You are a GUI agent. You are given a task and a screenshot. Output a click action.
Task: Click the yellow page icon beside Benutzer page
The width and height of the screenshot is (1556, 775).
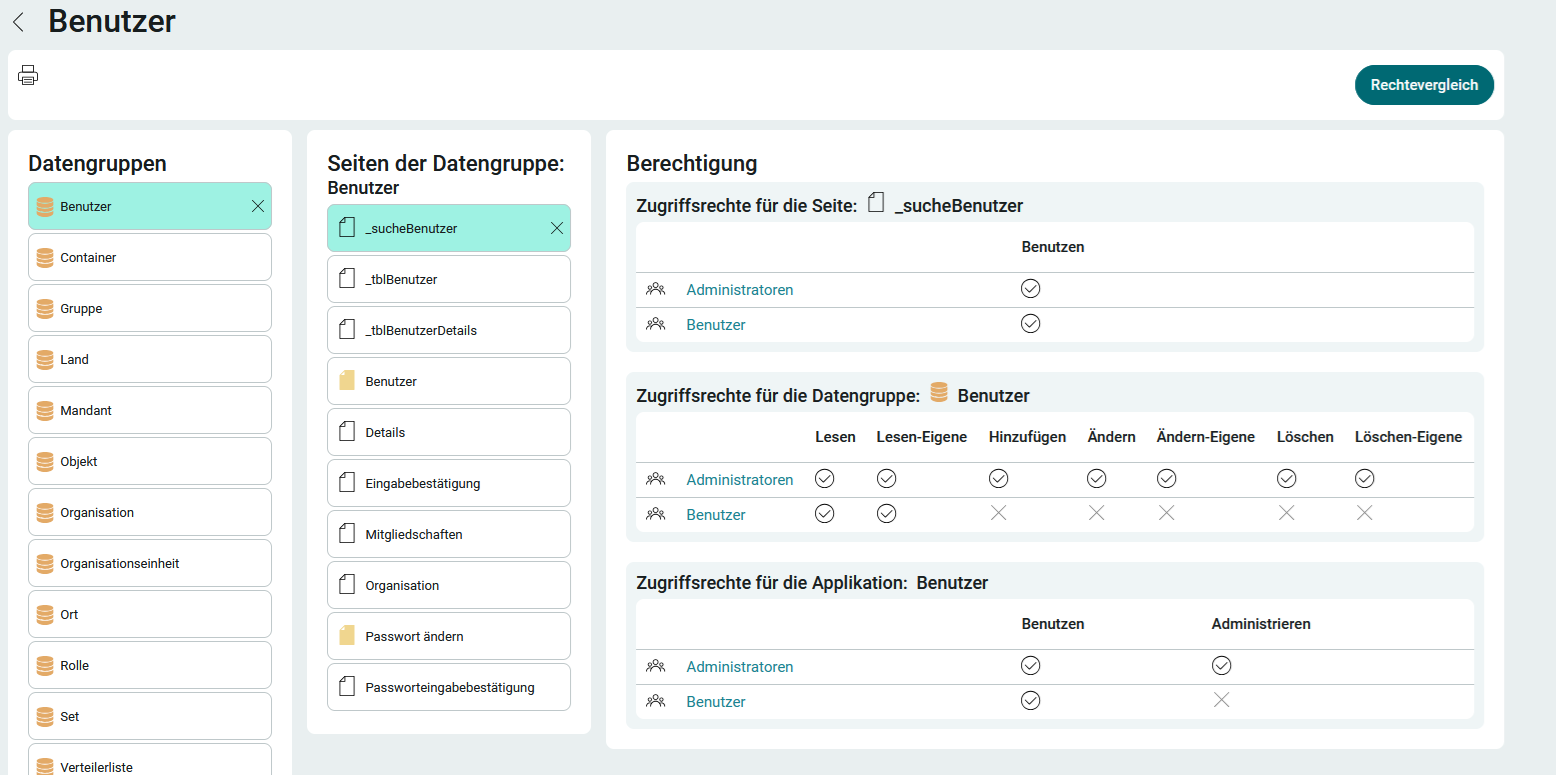pyautogui.click(x=347, y=381)
